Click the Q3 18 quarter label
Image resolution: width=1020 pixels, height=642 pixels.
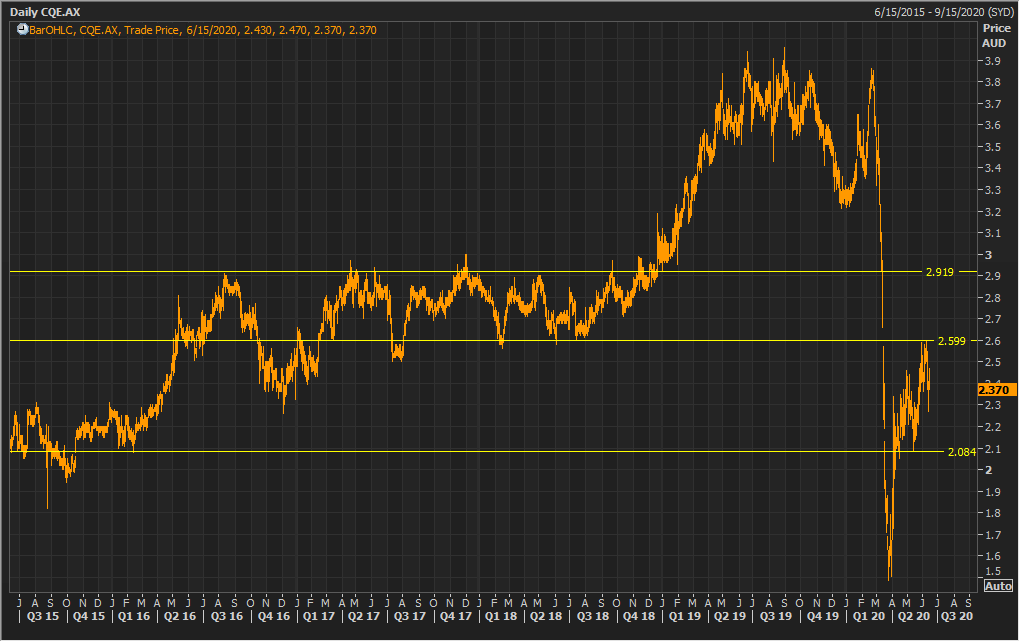593,616
